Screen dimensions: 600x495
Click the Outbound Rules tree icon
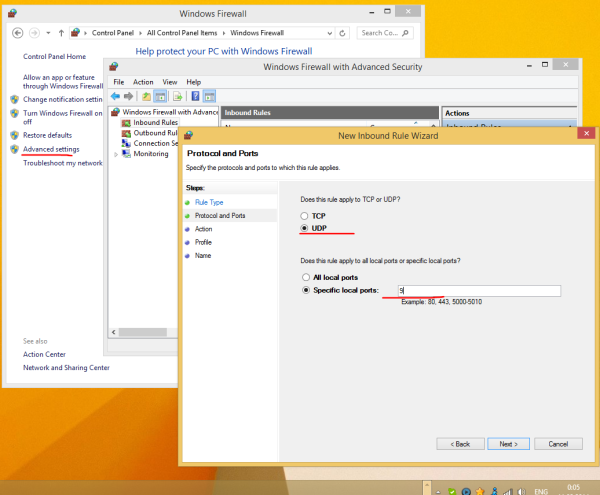[127, 133]
